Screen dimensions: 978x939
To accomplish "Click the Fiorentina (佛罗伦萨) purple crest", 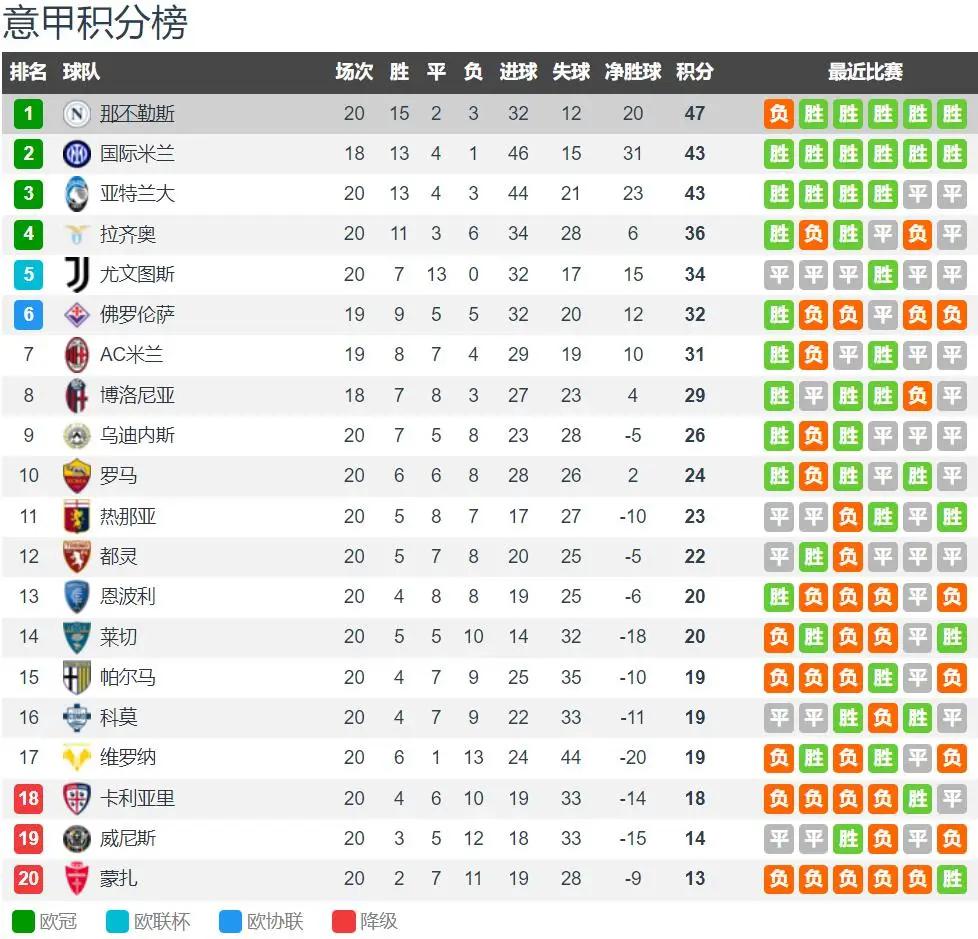I will [77, 315].
